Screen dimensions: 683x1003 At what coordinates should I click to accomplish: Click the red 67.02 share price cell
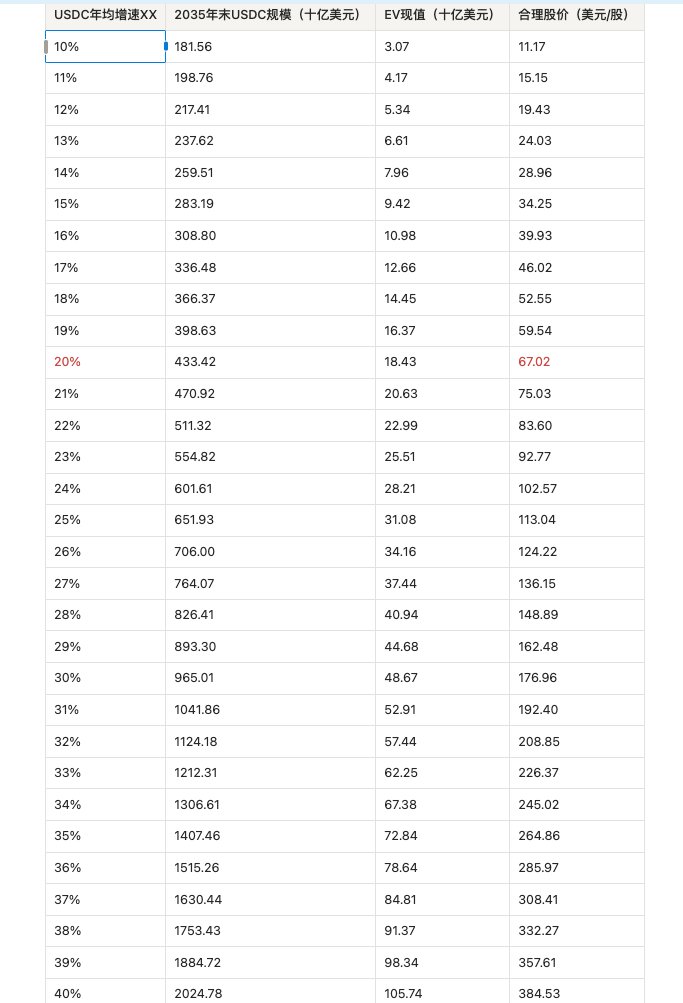click(x=576, y=362)
